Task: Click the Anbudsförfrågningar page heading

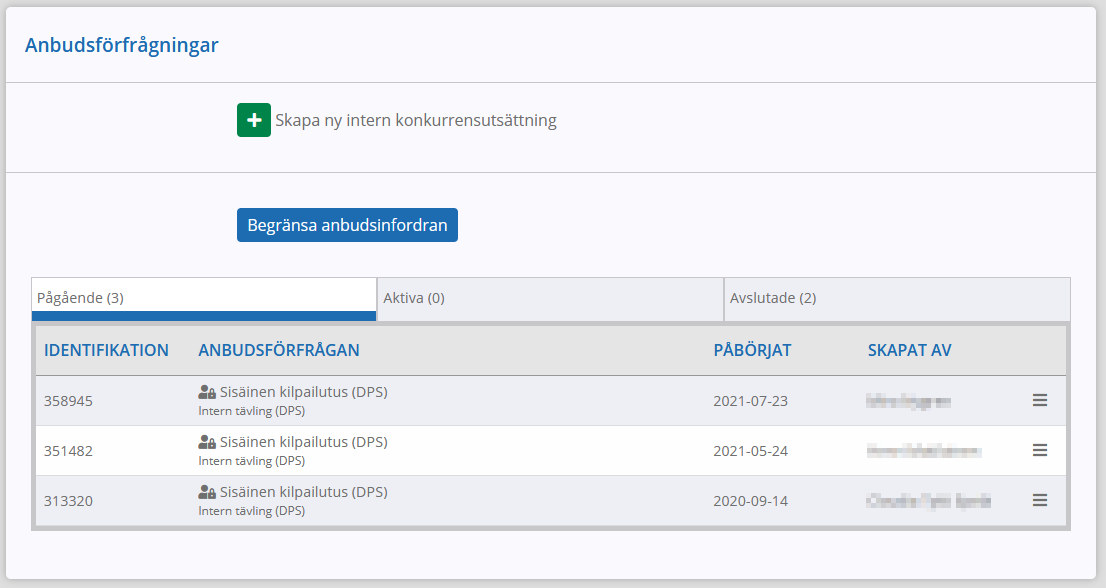Action: tap(121, 45)
